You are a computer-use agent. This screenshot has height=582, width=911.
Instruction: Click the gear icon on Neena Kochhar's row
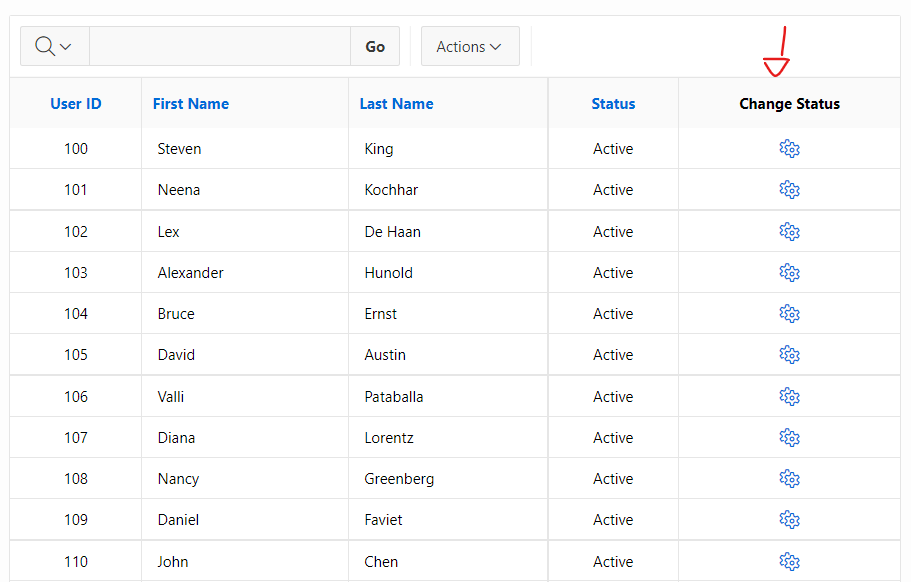[x=789, y=189]
